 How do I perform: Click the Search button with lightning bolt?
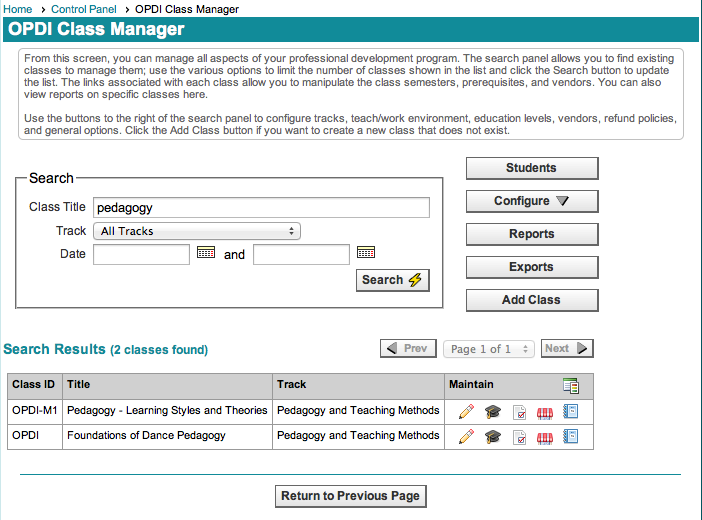coord(393,280)
